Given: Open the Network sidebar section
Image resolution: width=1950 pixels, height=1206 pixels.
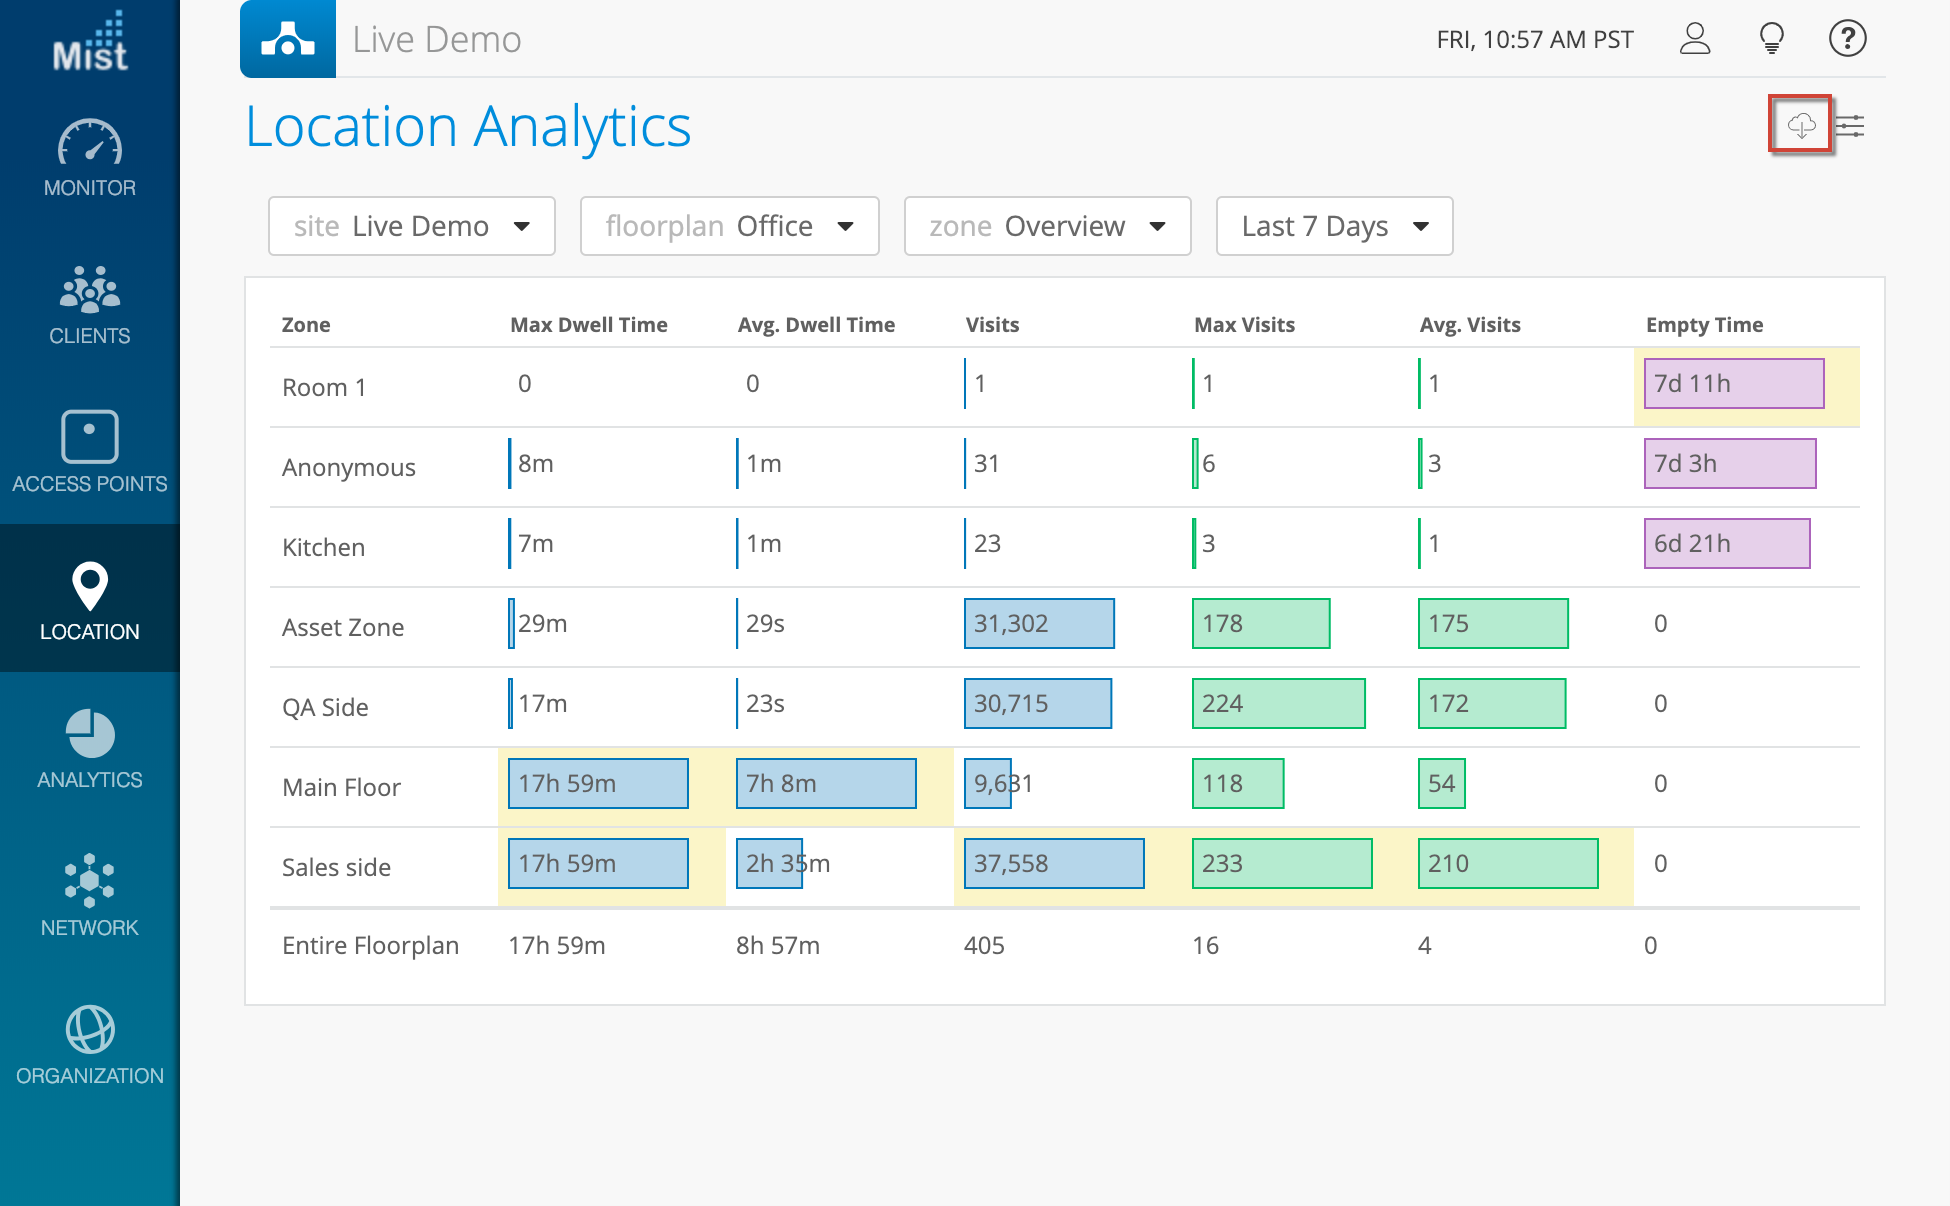Looking at the screenshot, I should [90, 896].
